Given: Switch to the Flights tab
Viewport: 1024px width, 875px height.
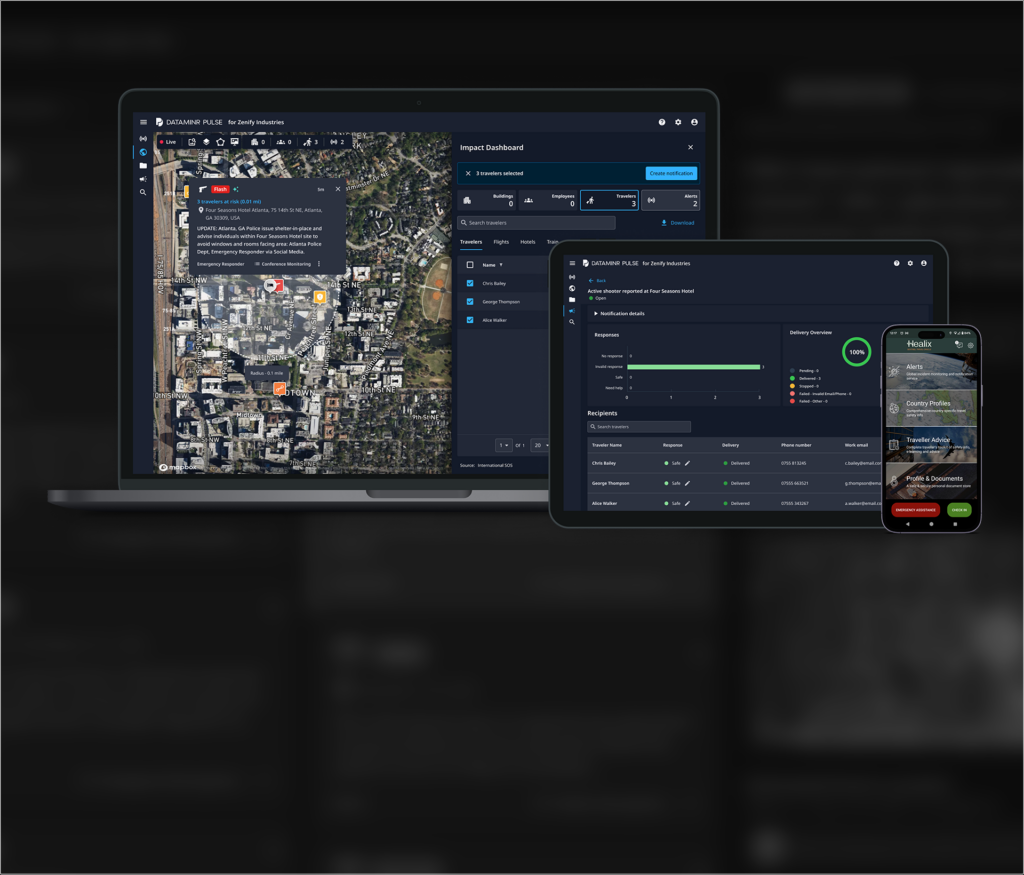Looking at the screenshot, I should [x=501, y=242].
